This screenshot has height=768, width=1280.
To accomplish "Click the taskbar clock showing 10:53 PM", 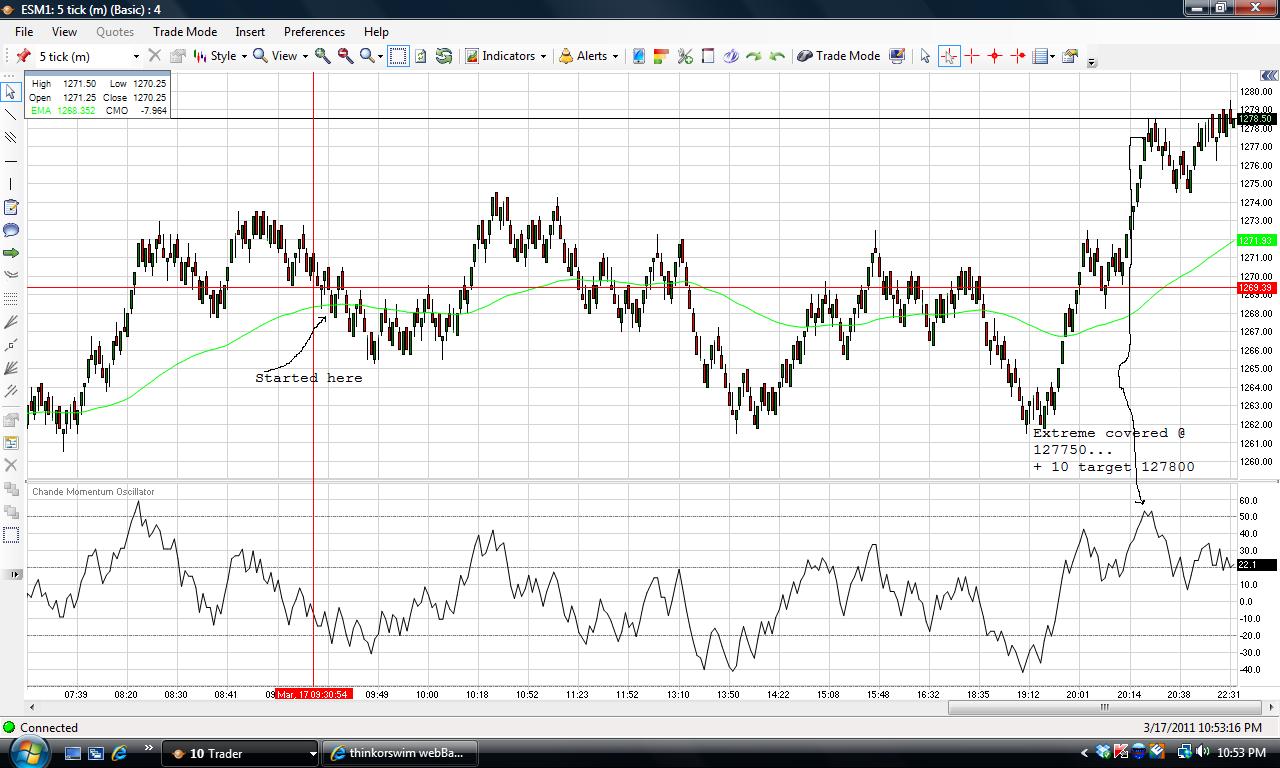I will click(1244, 753).
